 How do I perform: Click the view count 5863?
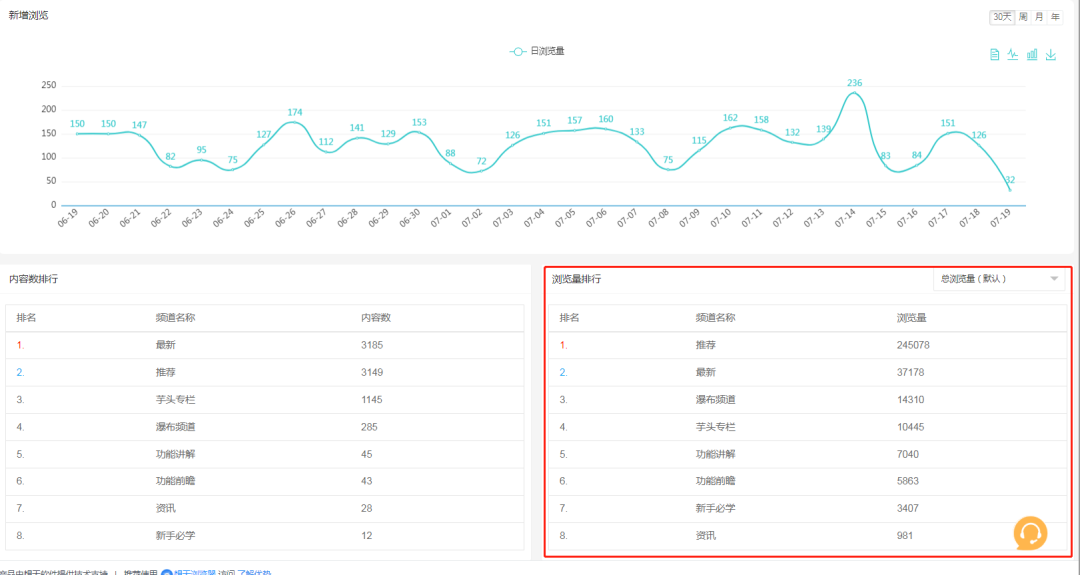click(908, 481)
